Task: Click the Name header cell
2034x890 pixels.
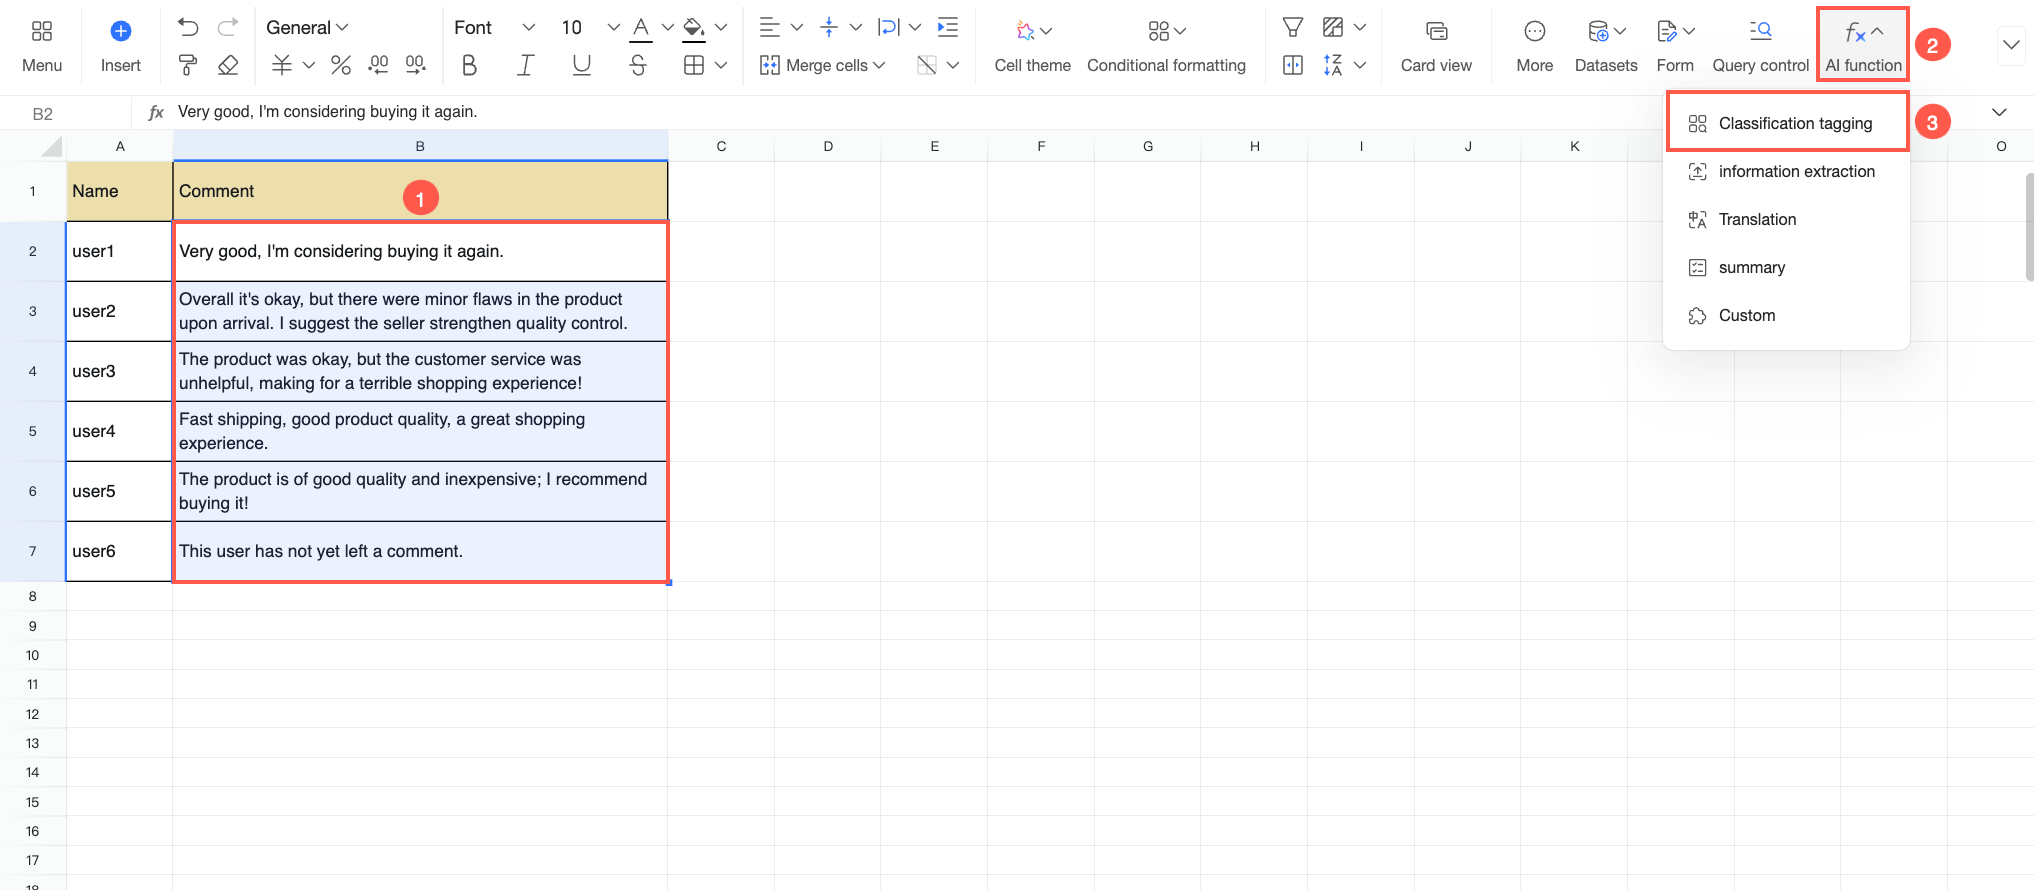Action: [x=120, y=191]
